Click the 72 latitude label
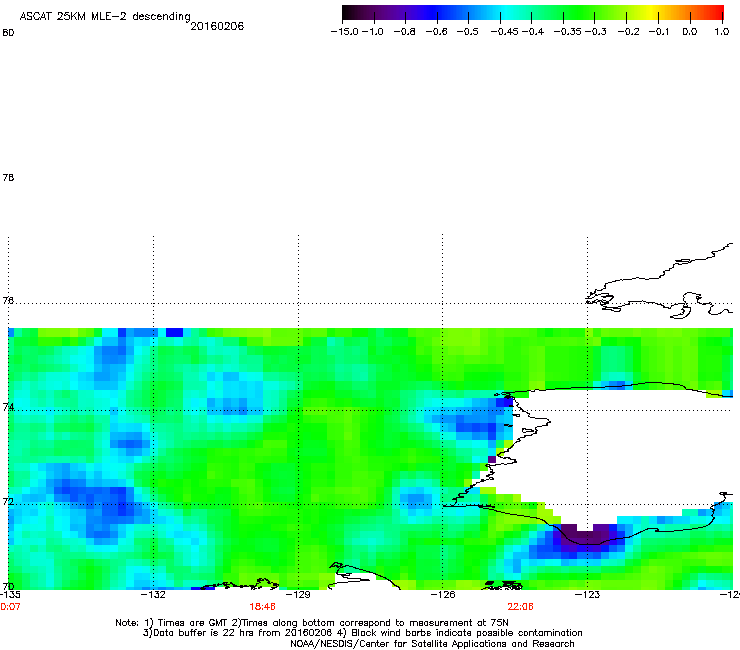Viewport: 740px width, 650px height. (x=8, y=501)
